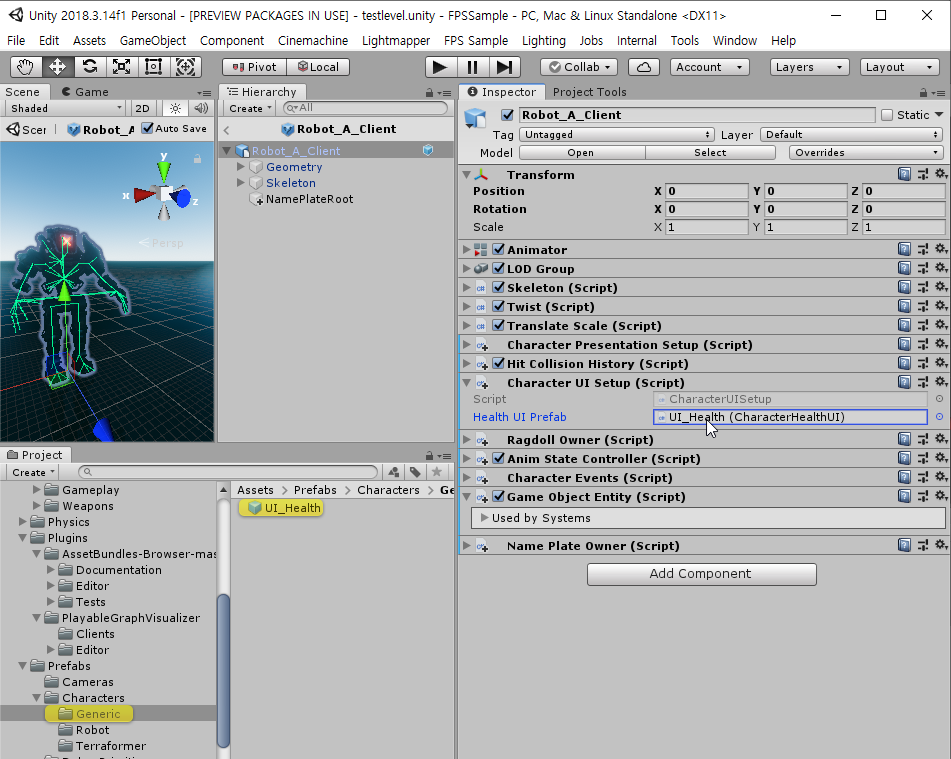Switch to Project Tools tab

[590, 92]
